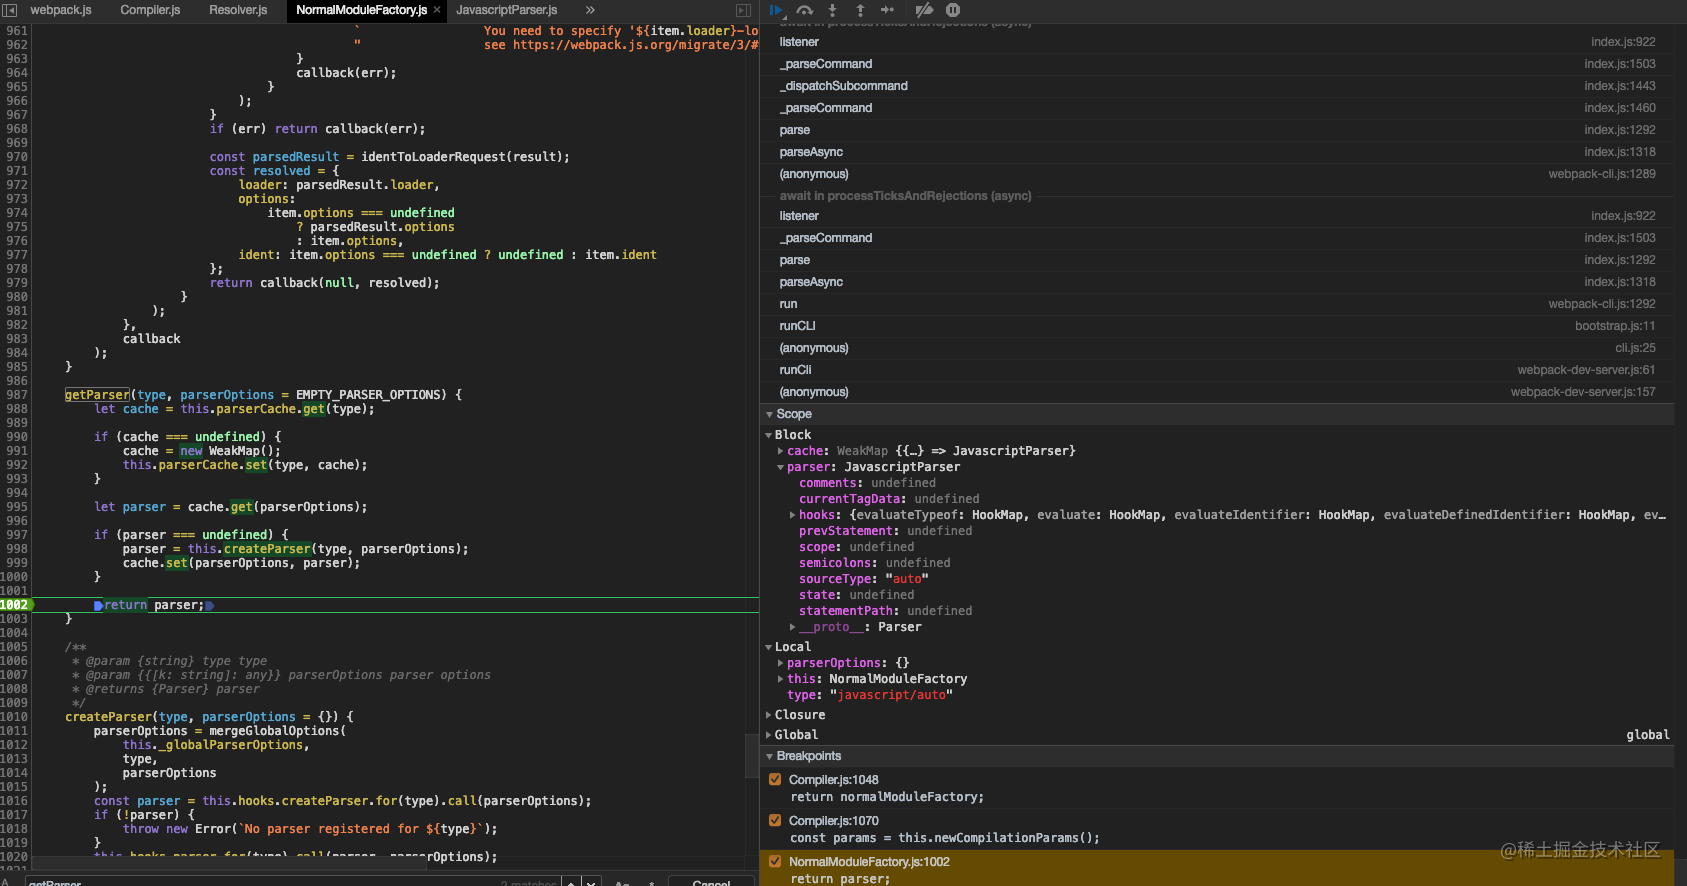Click the highlighted getParser method name
Viewport: 1687px width, 886px height.
pyautogui.click(x=97, y=395)
